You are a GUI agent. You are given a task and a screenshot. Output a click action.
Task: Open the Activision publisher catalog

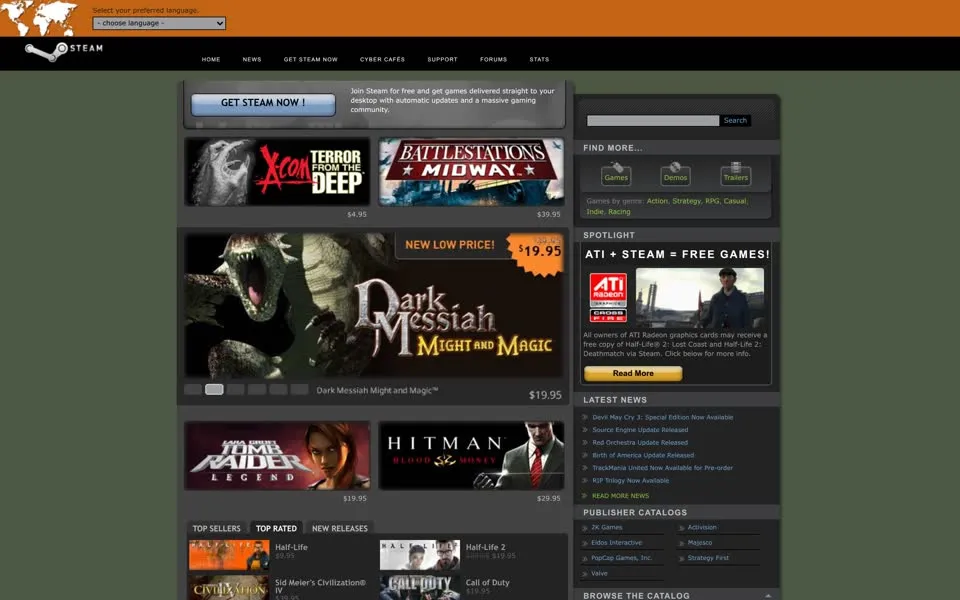702,527
